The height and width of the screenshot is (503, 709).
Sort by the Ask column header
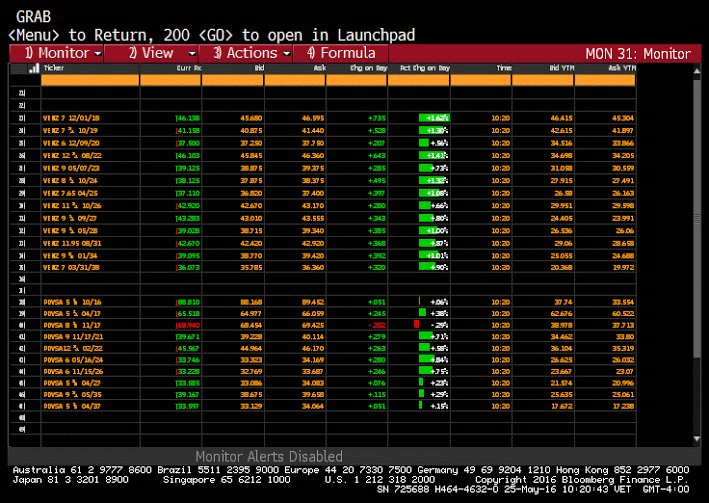click(320, 68)
